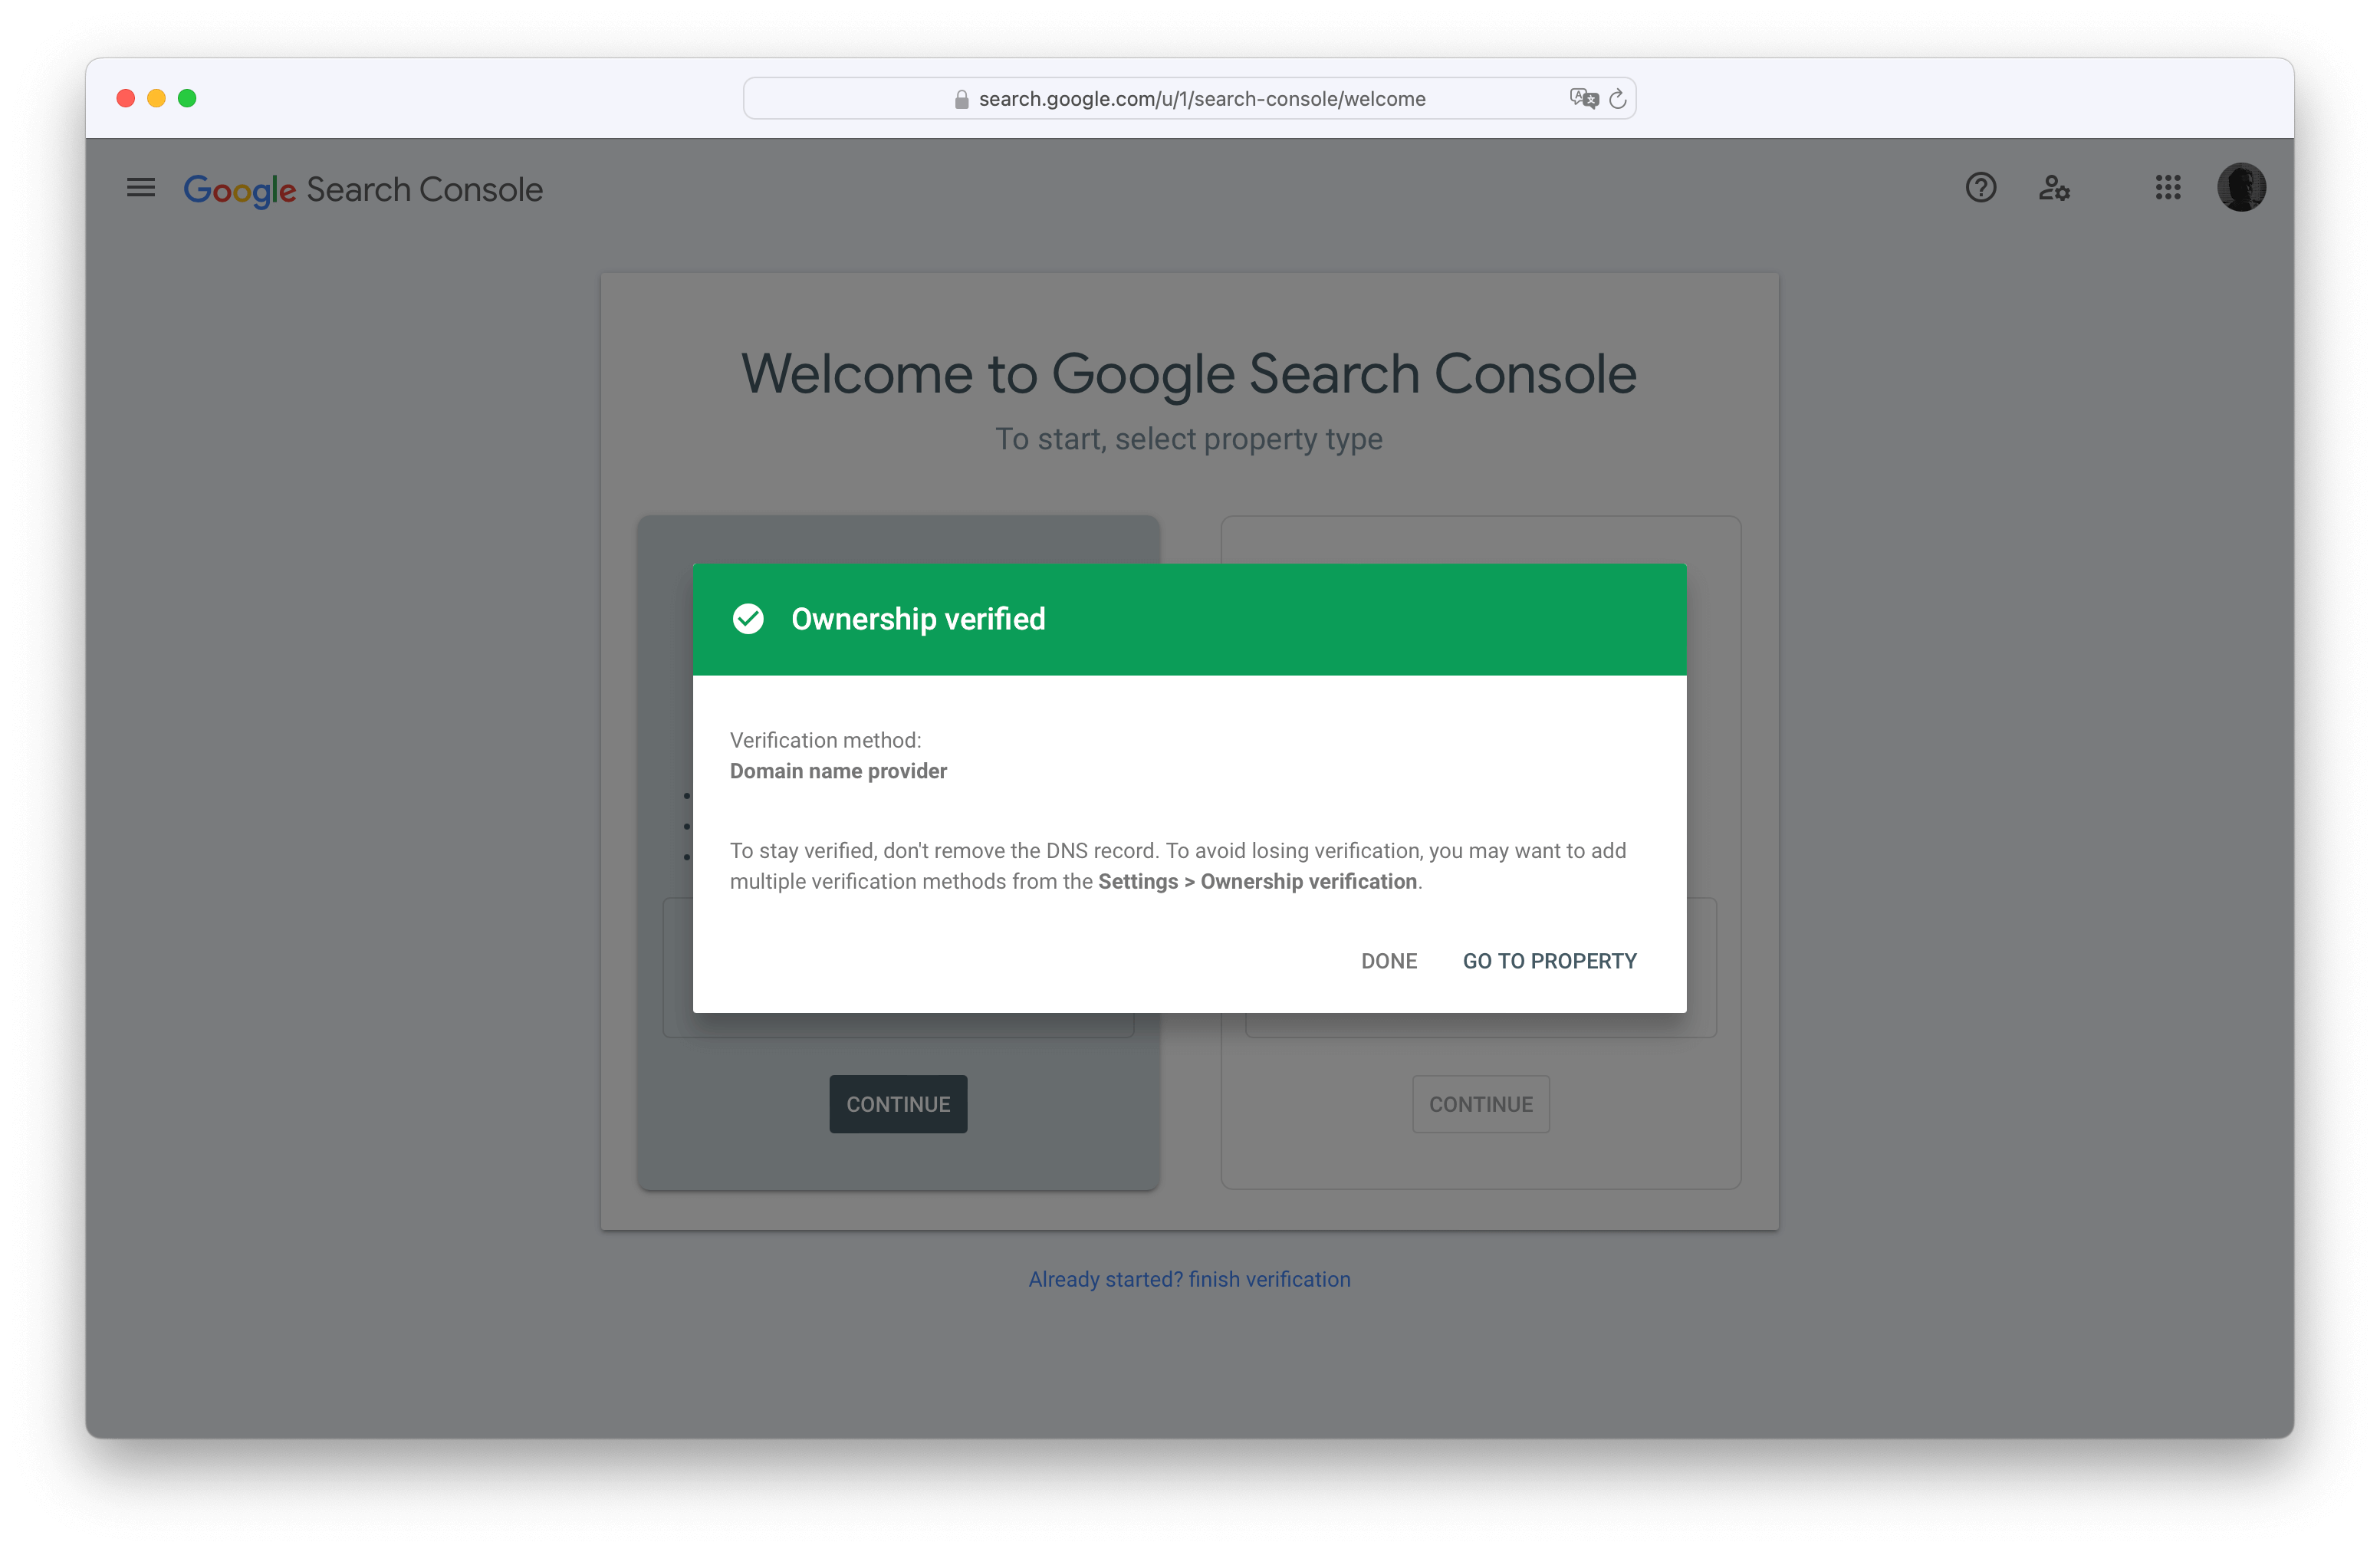This screenshot has height=1552, width=2380.
Task: Reload the page with refresh icon
Action: coord(1618,98)
